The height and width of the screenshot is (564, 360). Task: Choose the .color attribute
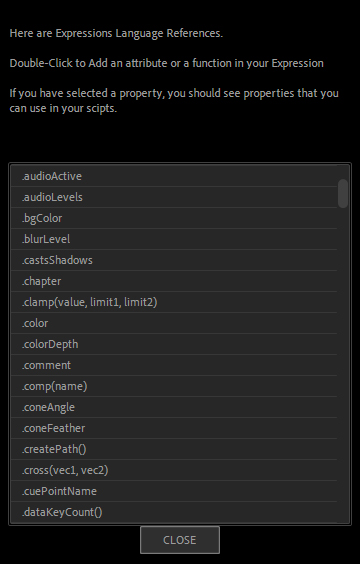[x=174, y=323]
